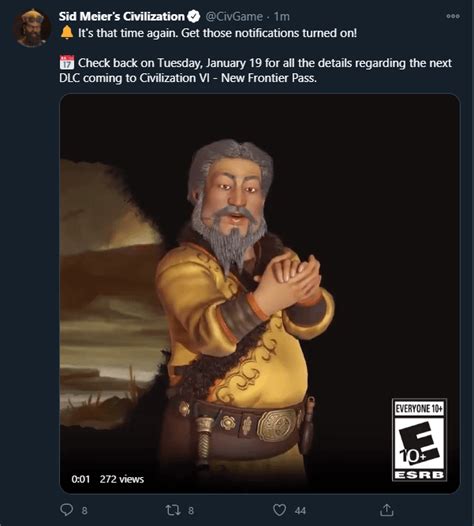Click the reply count showing 8
This screenshot has height=526, width=474.
coord(85,511)
